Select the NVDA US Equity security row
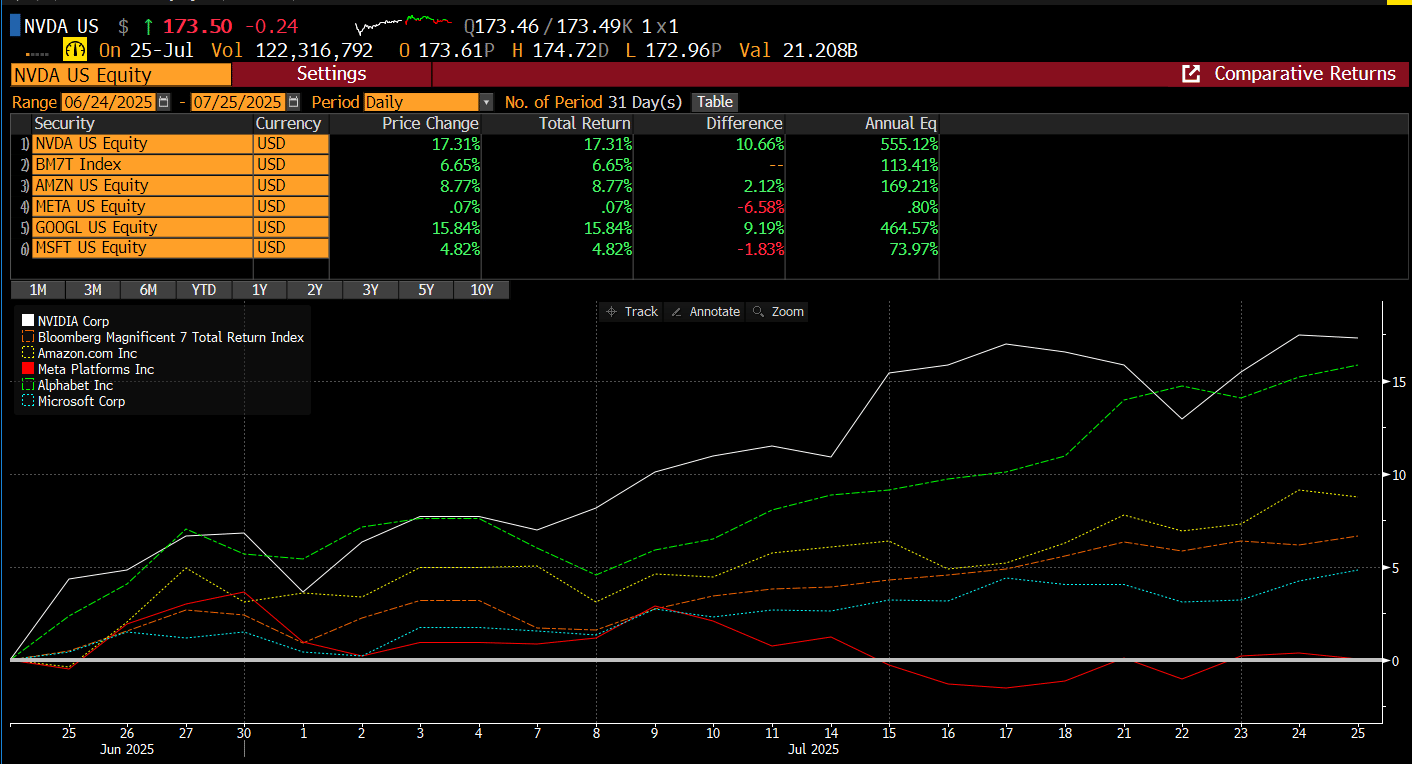This screenshot has width=1412, height=764. tap(142, 144)
